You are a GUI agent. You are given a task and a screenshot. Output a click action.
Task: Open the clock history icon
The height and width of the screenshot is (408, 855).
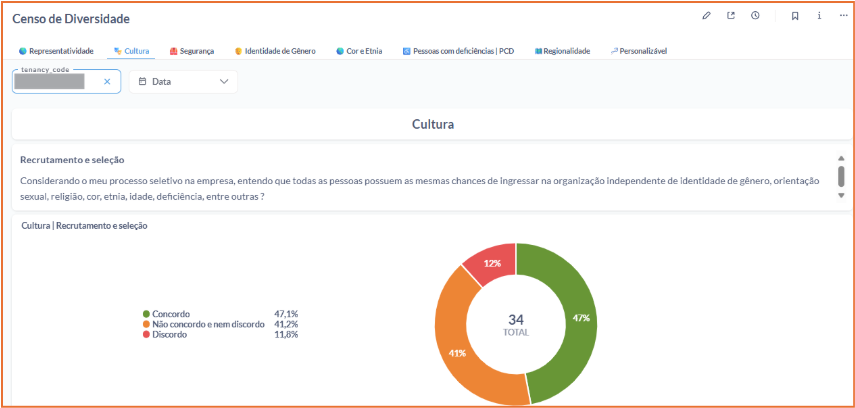(756, 16)
